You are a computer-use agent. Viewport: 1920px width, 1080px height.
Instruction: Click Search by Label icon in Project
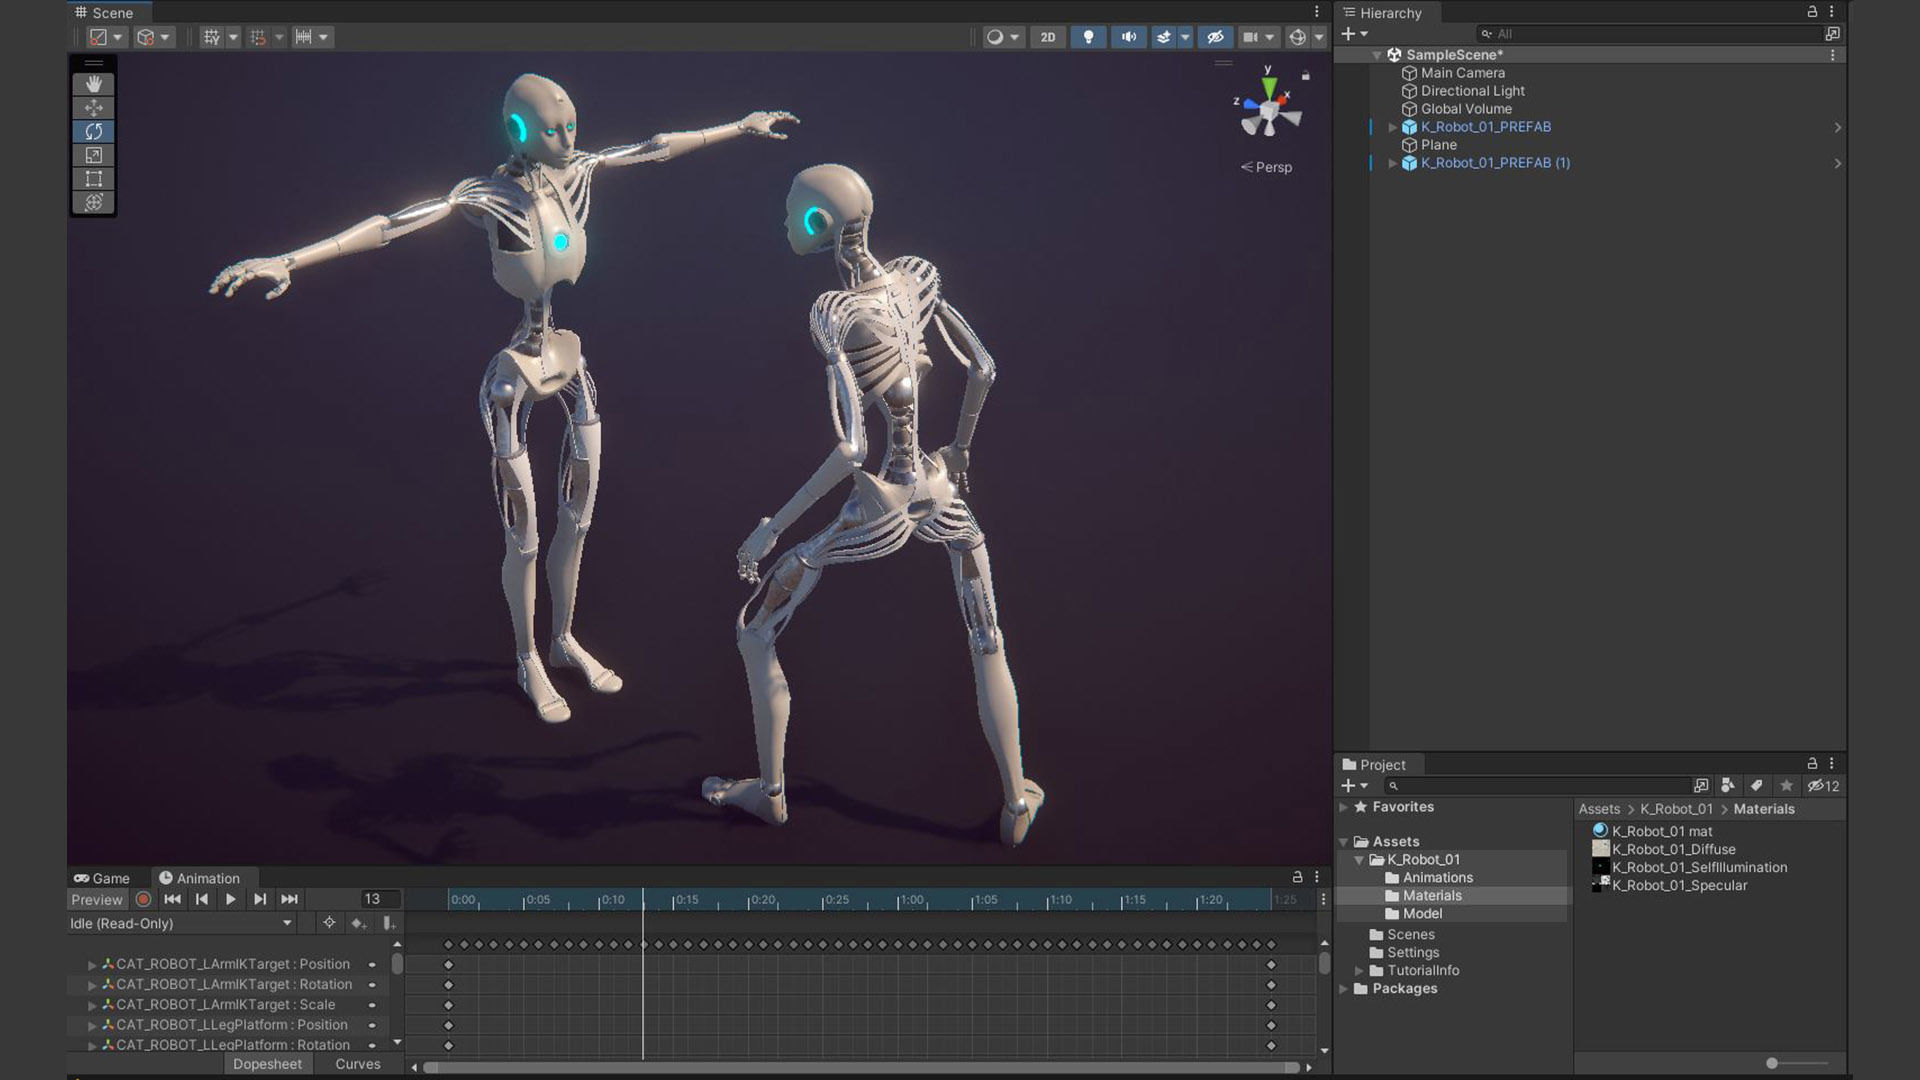point(1757,786)
